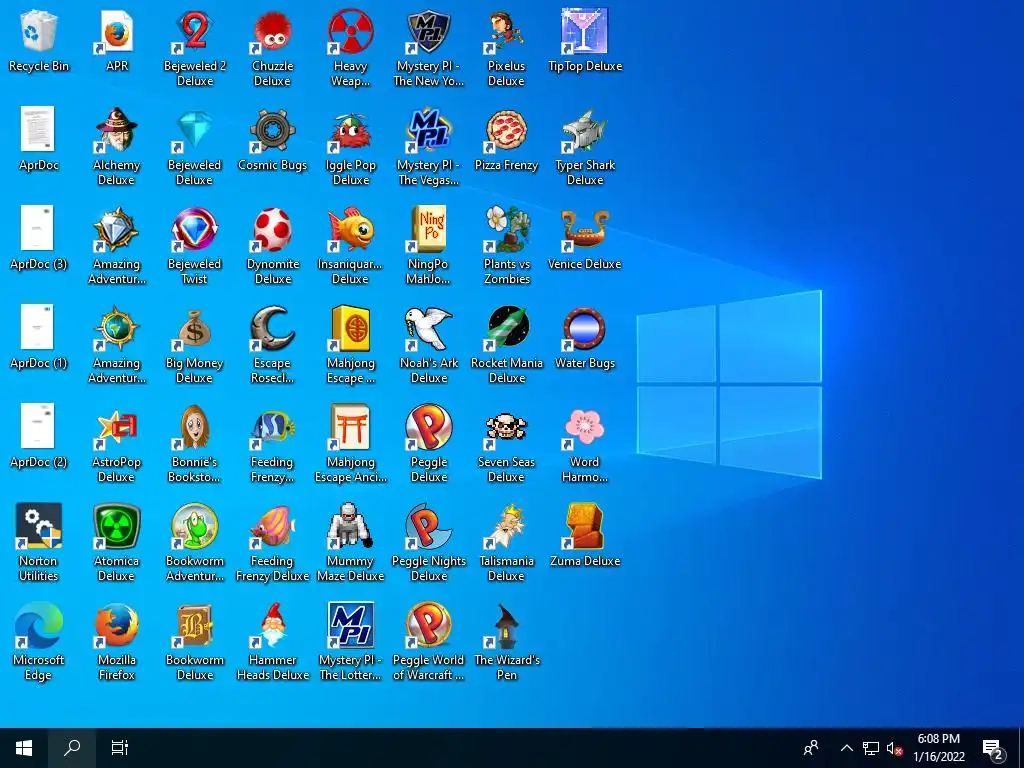Click the muted volume tray icon
The width and height of the screenshot is (1024, 768).
[x=894, y=748]
